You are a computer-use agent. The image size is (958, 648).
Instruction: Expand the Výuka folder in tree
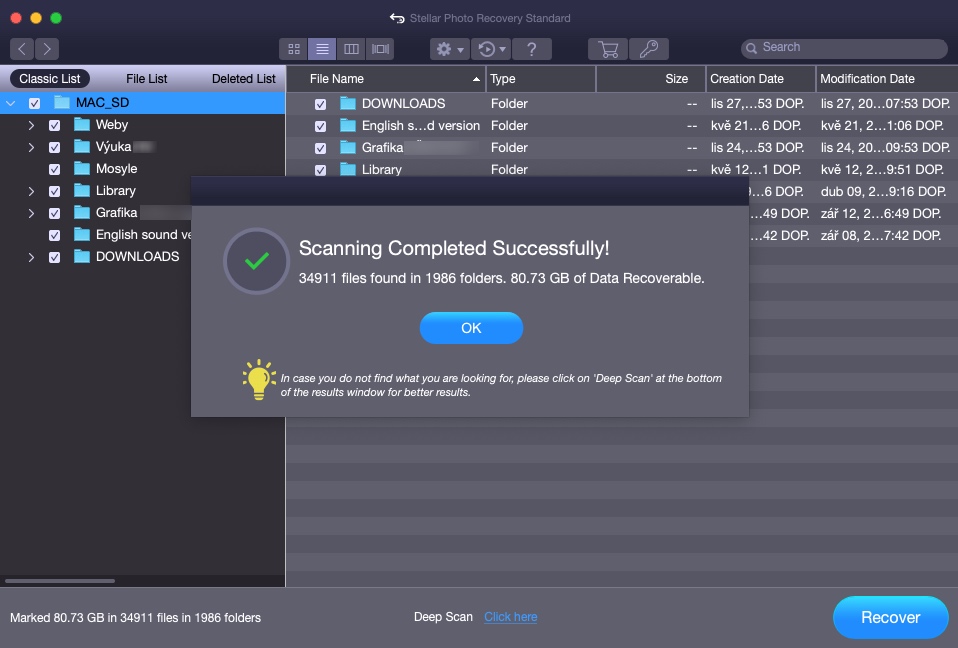click(x=31, y=147)
